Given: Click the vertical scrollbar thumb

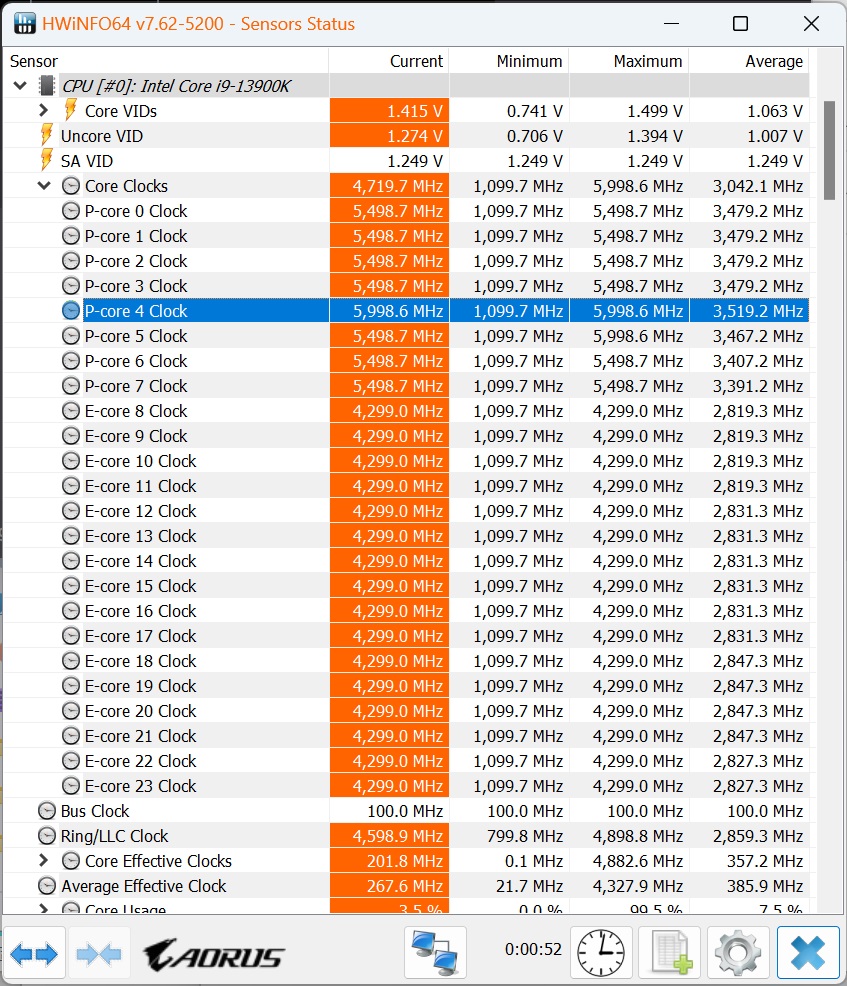Looking at the screenshot, I should [829, 150].
